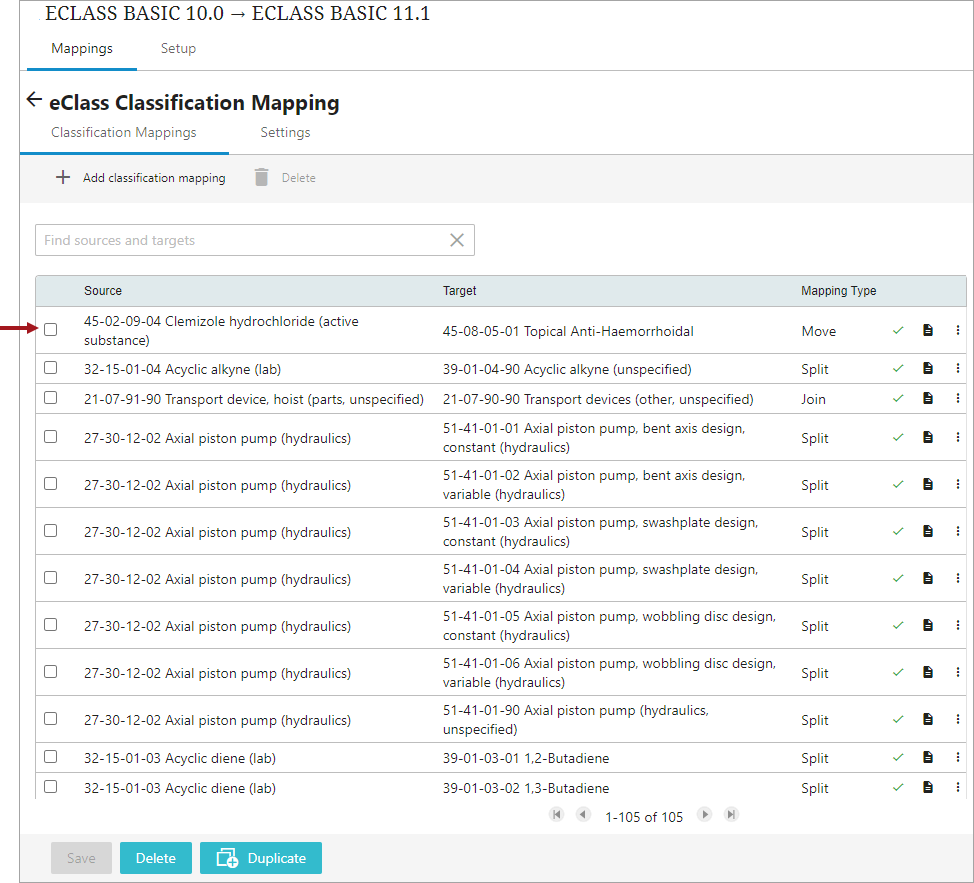Check the 1,2-Butadiene mapping row
Image resolution: width=974 pixels, height=883 pixels.
coord(51,757)
